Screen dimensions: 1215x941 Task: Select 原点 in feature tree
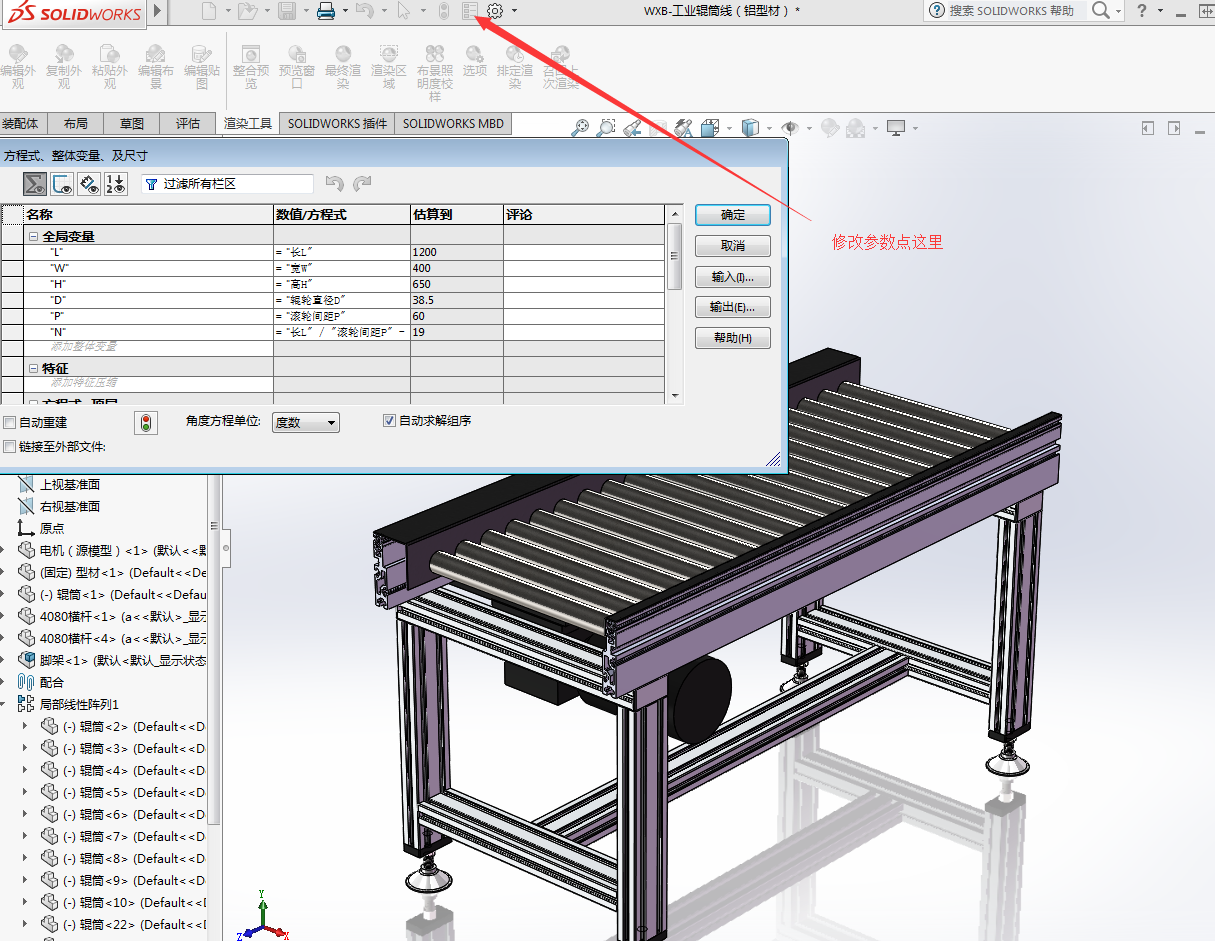point(51,528)
